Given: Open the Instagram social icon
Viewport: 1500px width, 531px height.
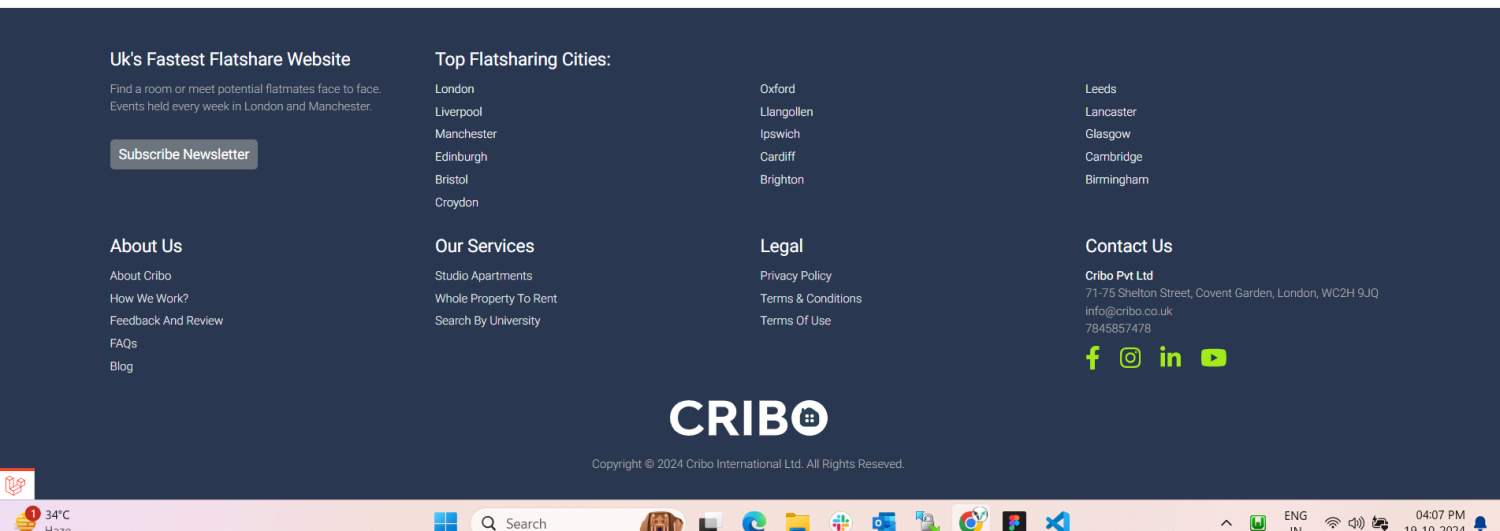Looking at the screenshot, I should pos(1130,358).
